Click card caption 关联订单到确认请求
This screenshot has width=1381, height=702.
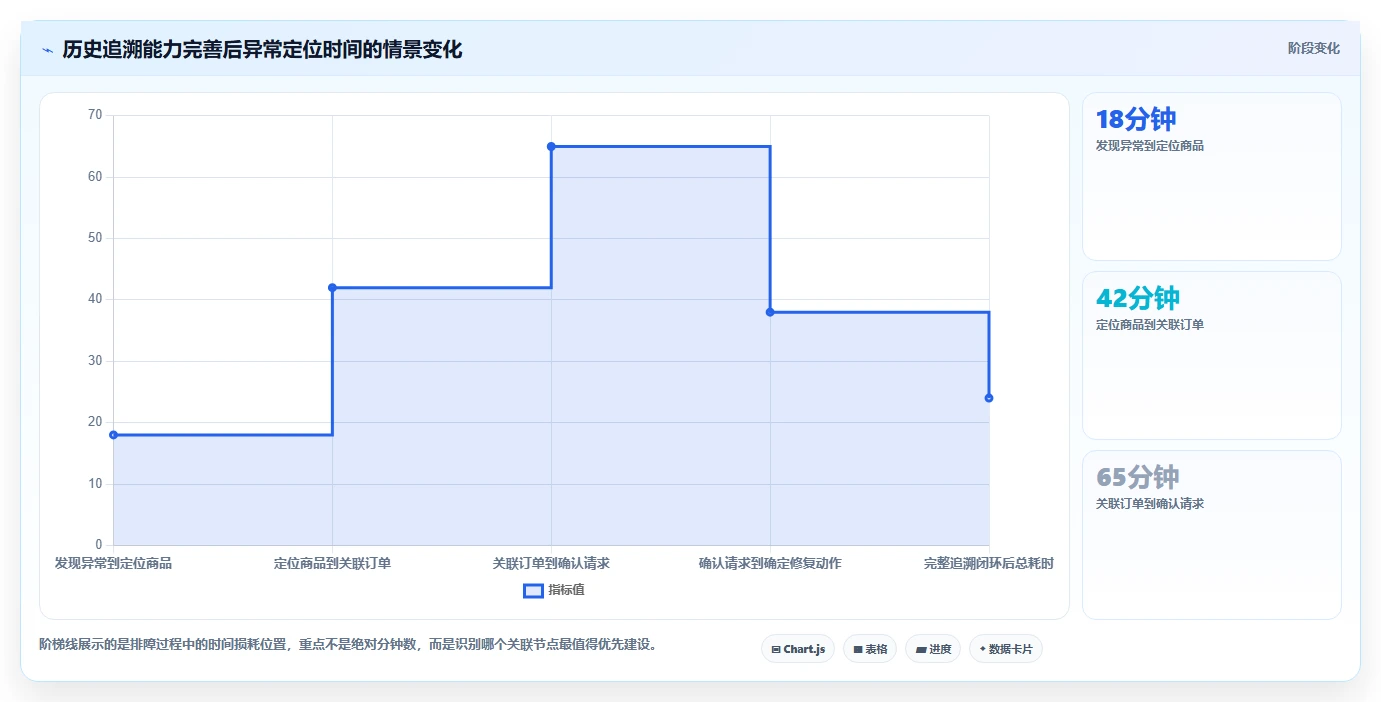point(1150,504)
